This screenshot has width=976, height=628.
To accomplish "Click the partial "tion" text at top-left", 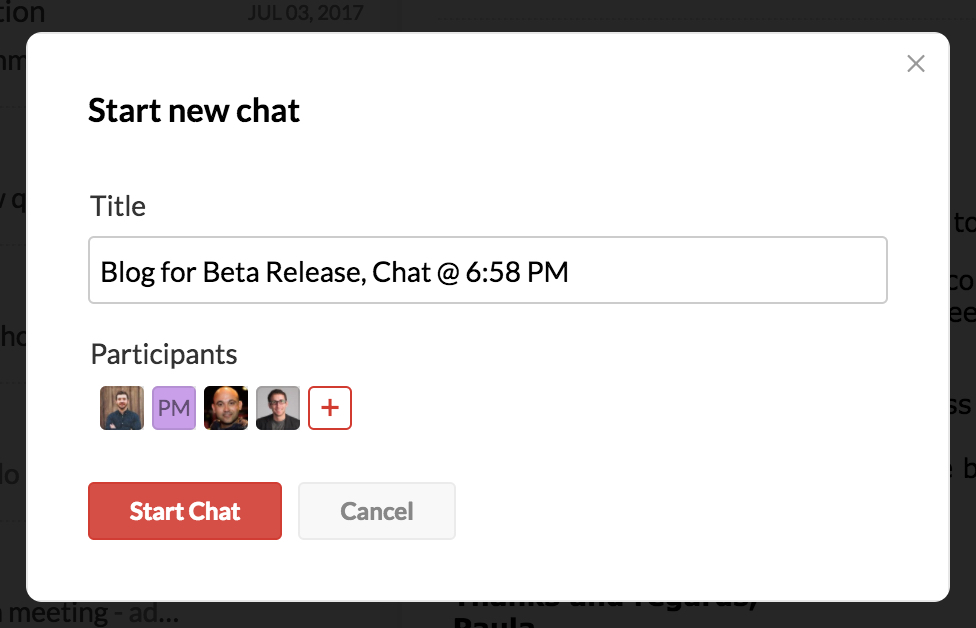I will [22, 12].
